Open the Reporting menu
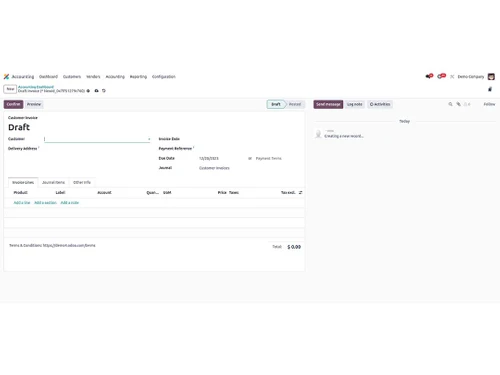 click(x=138, y=77)
